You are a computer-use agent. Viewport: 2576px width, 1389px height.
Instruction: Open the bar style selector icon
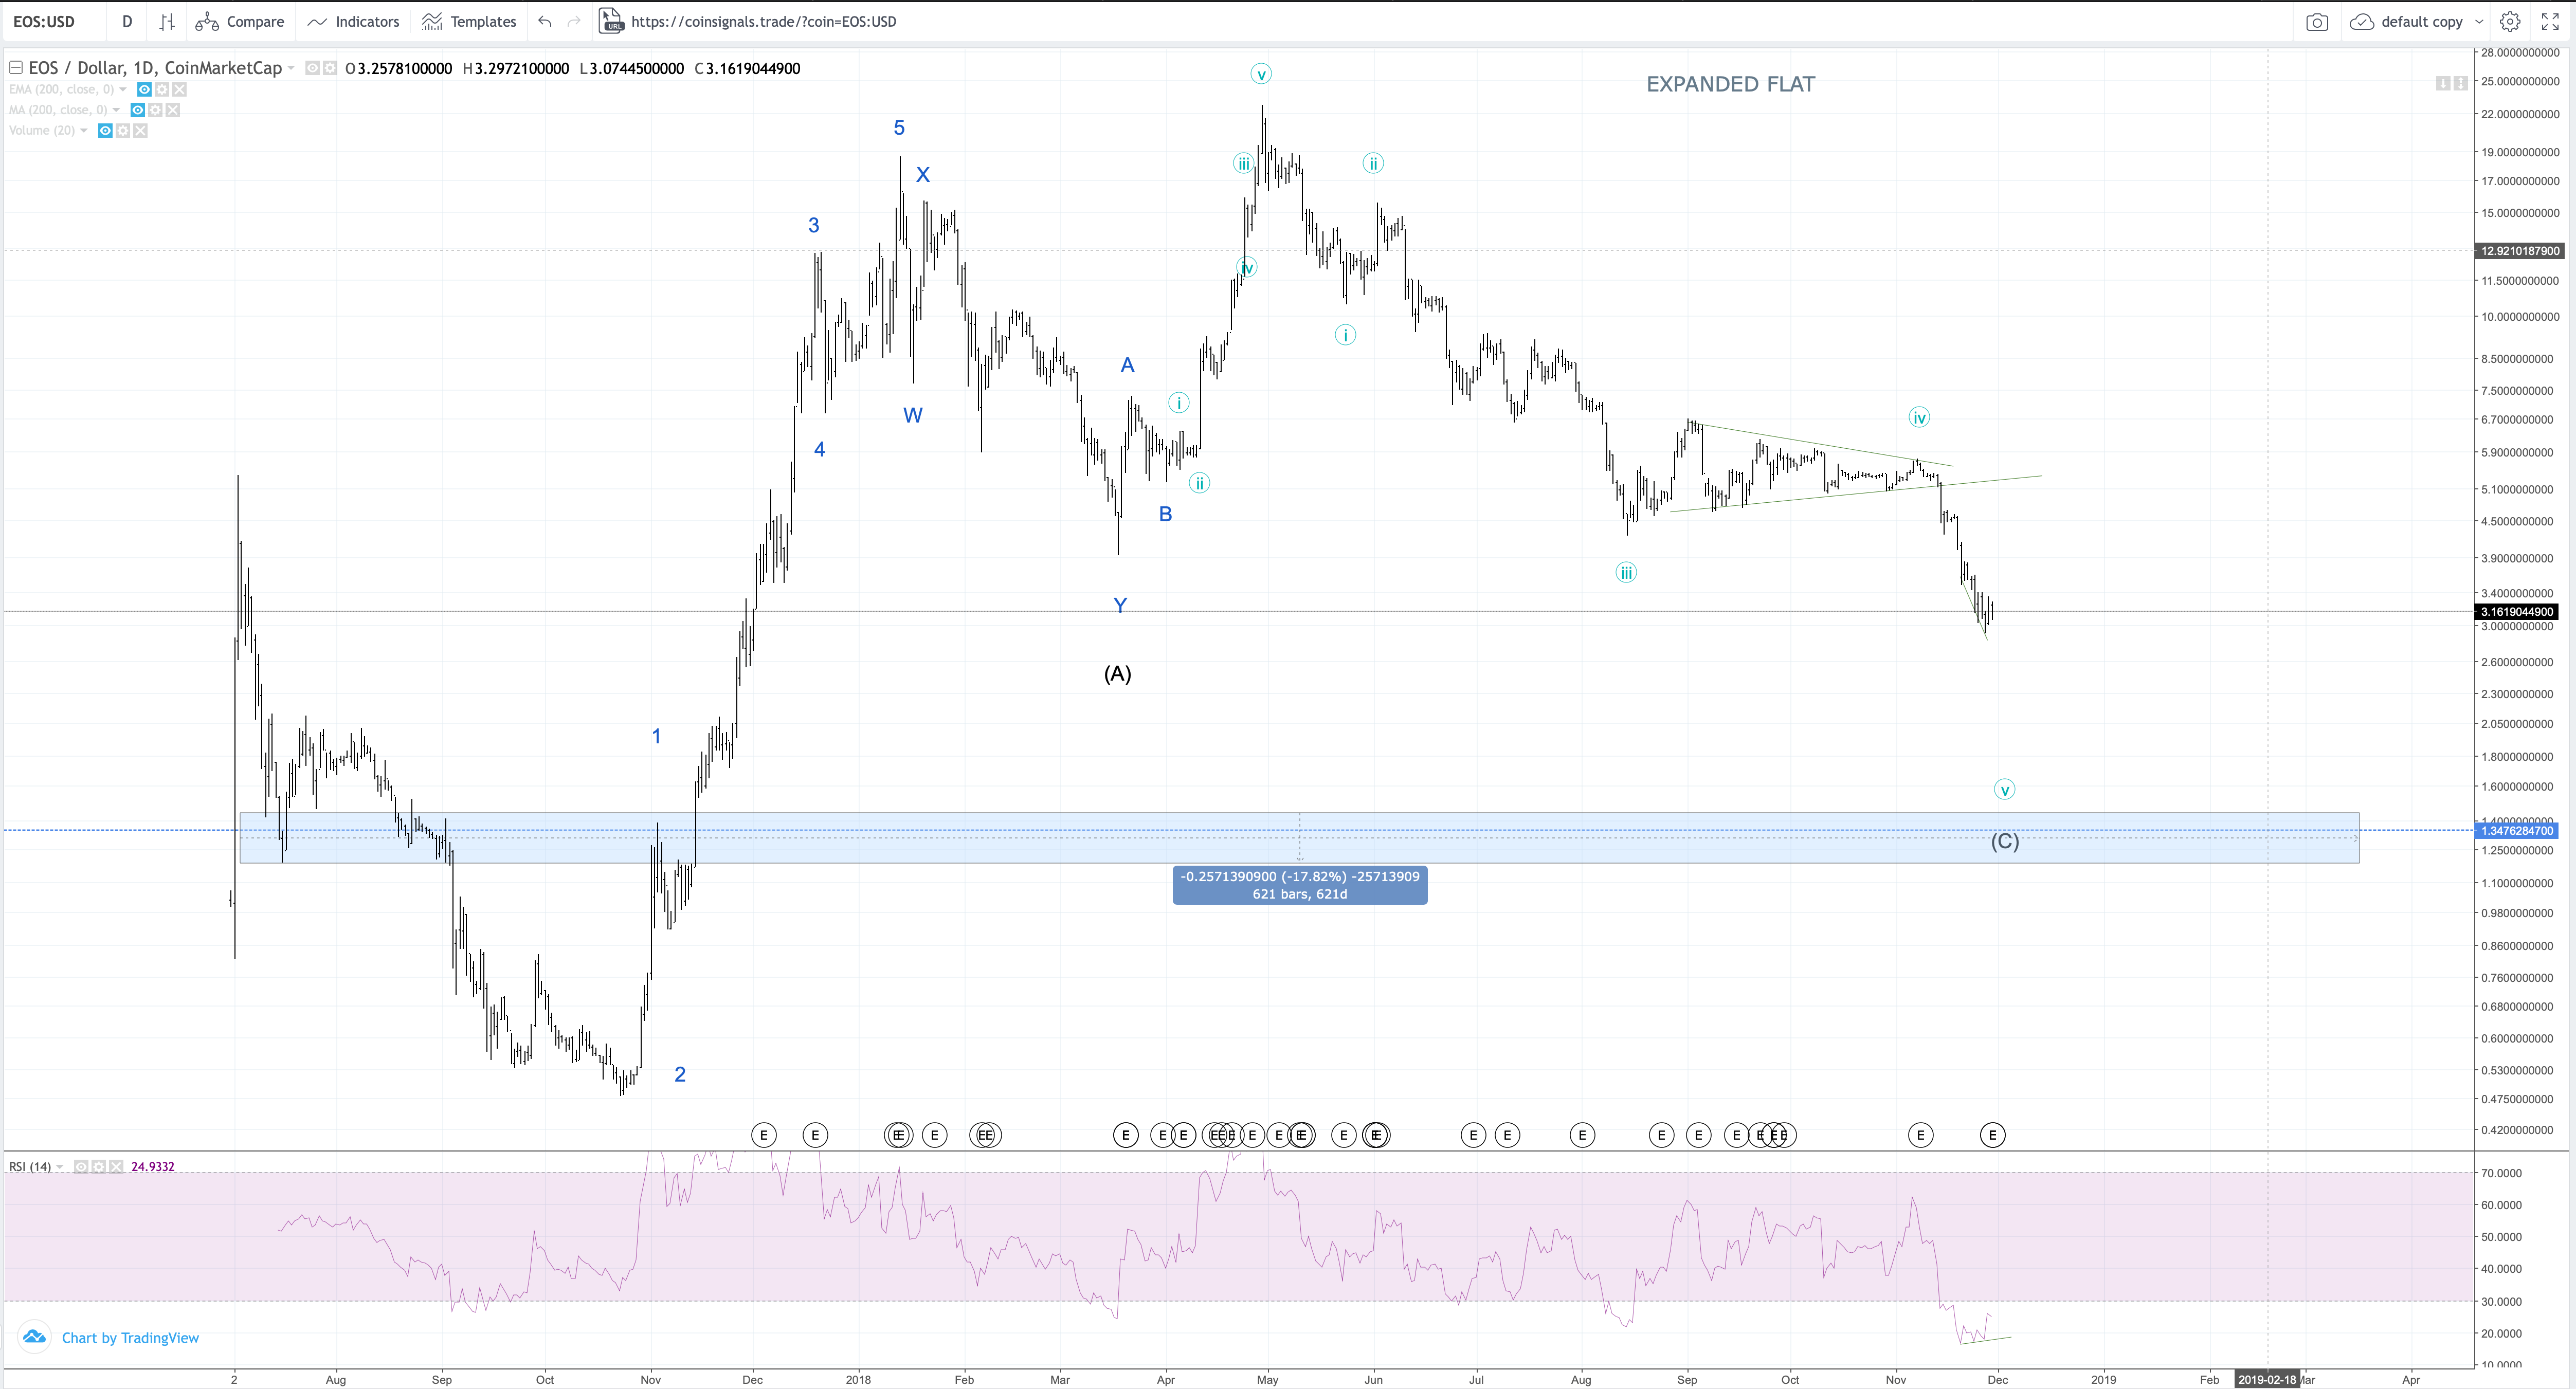click(x=167, y=21)
